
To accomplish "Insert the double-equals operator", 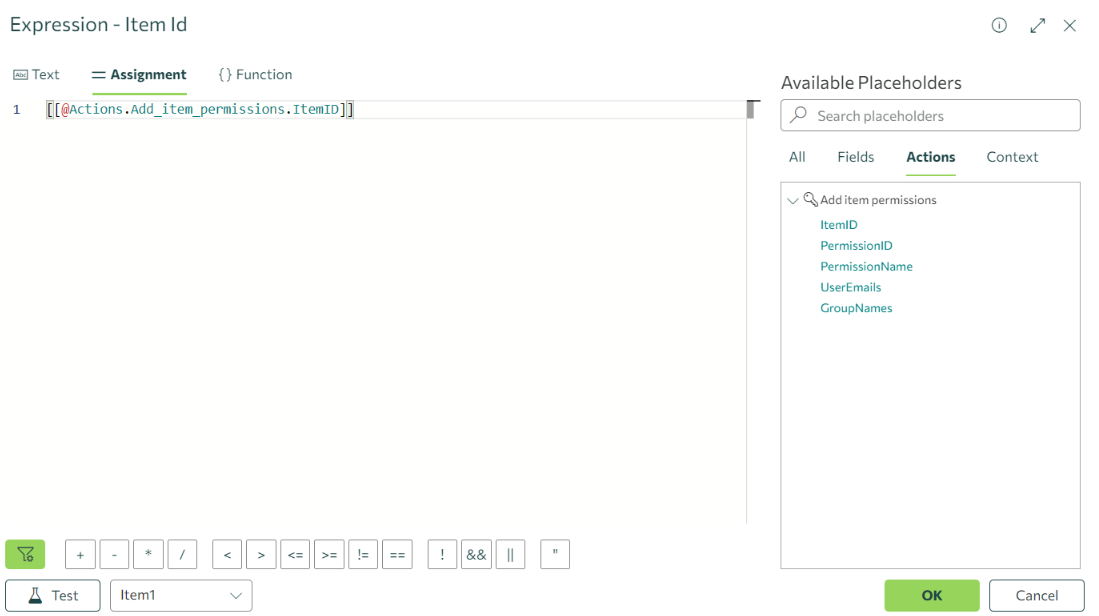I will pos(397,554).
